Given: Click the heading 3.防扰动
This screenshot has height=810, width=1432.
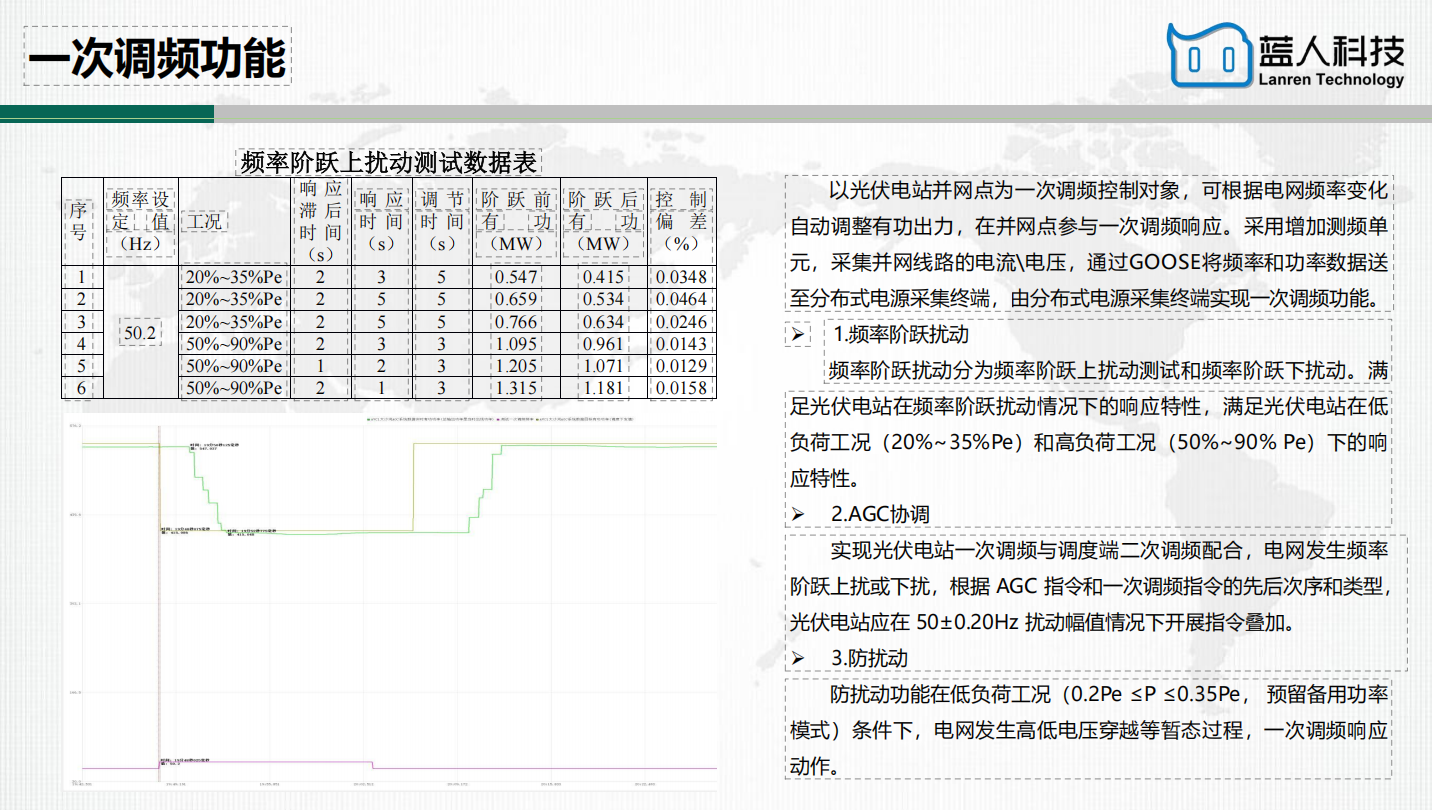Looking at the screenshot, I should (x=869, y=658).
